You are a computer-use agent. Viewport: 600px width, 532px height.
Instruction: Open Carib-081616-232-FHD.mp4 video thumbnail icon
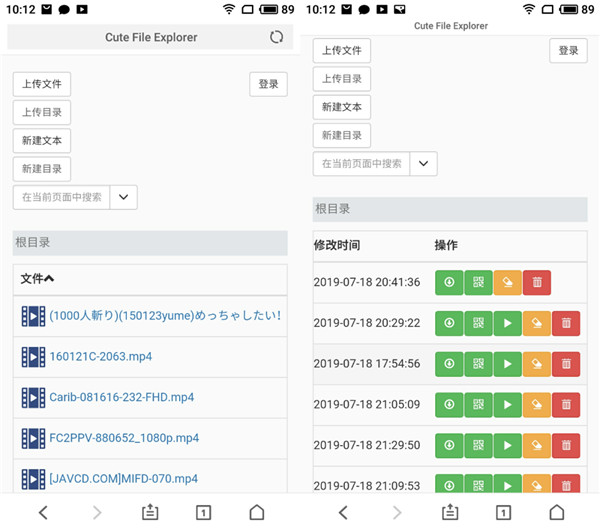[33, 397]
